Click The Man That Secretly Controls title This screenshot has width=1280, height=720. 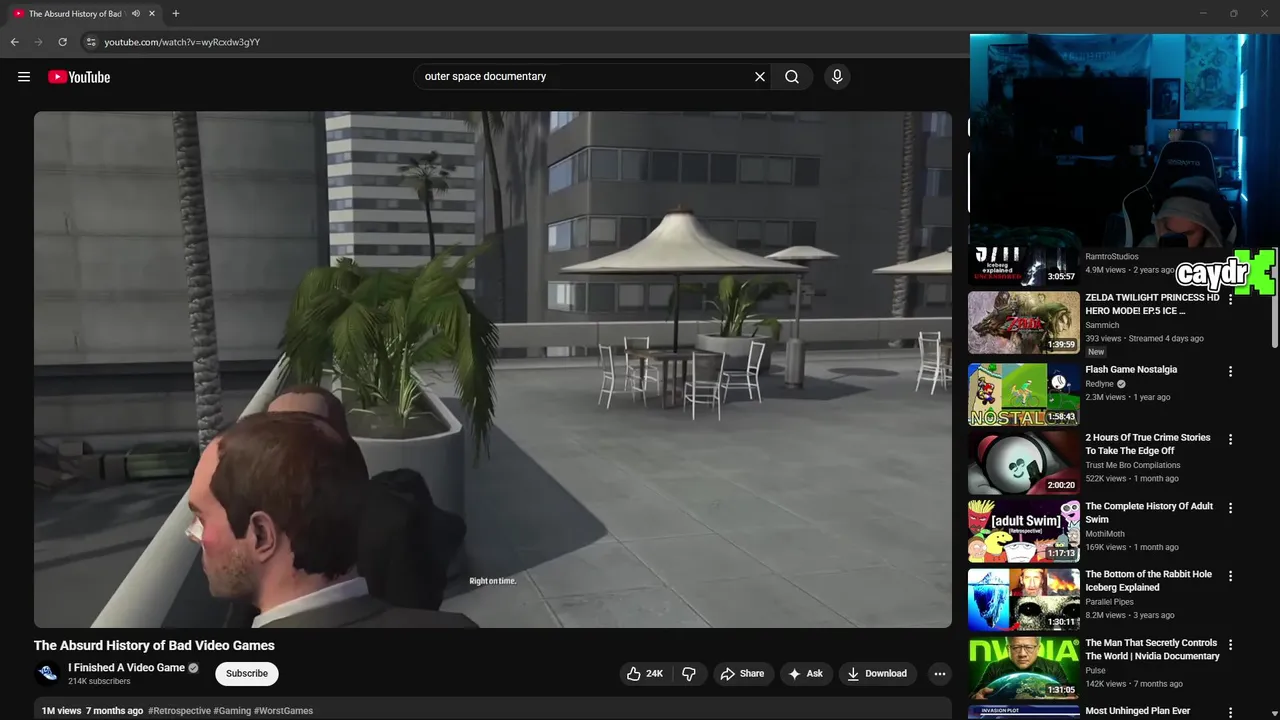click(1152, 650)
